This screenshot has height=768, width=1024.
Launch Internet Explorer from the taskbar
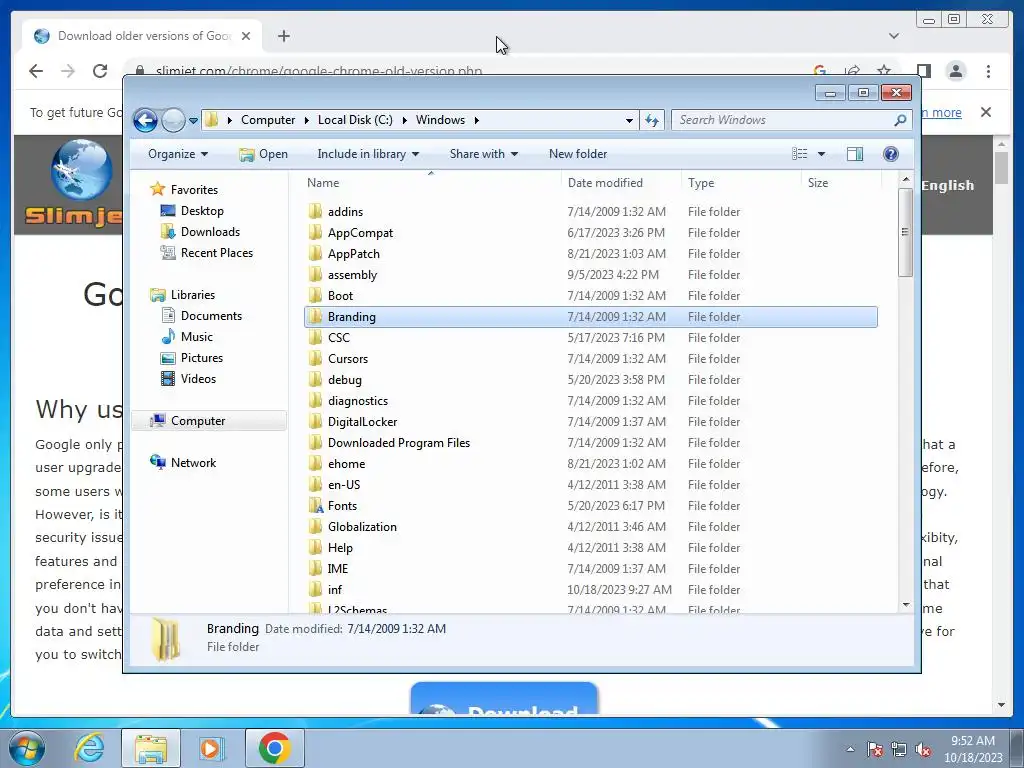[x=89, y=748]
